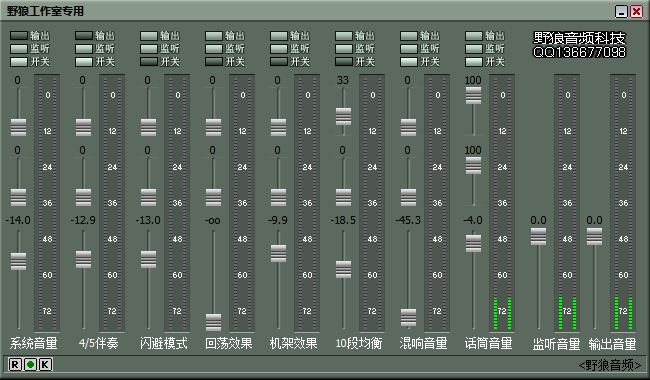Click the 10段均衡 channel label
Image resolution: width=650 pixels, height=380 pixels.
coord(359,343)
